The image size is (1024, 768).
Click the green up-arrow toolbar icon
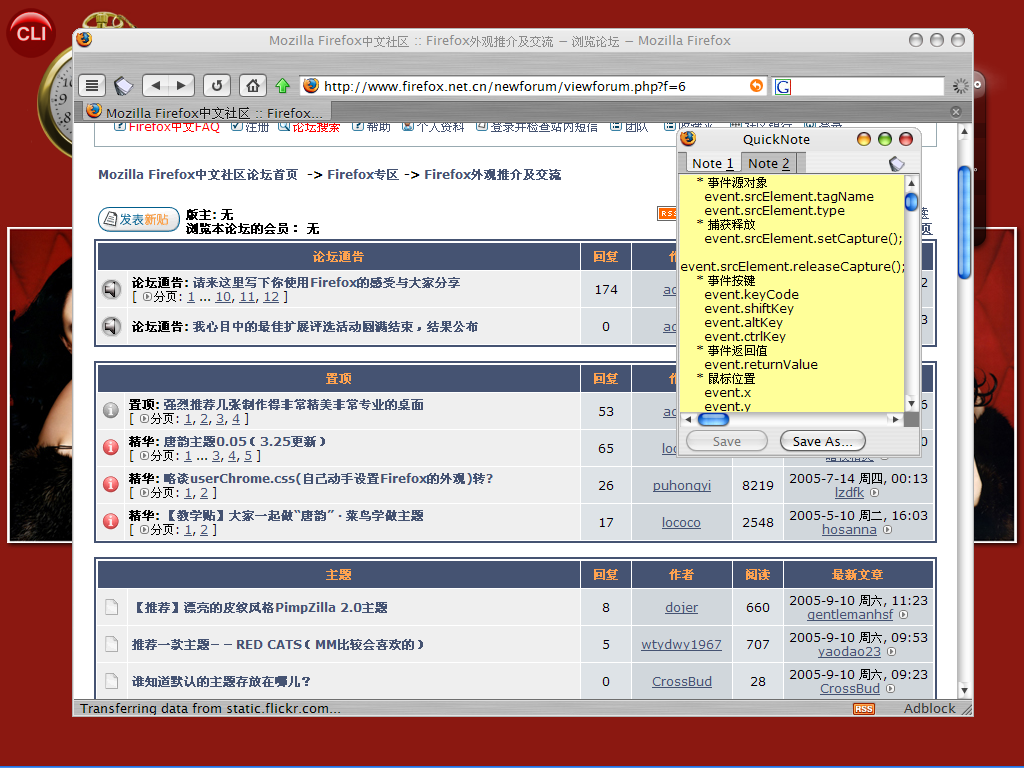282,86
